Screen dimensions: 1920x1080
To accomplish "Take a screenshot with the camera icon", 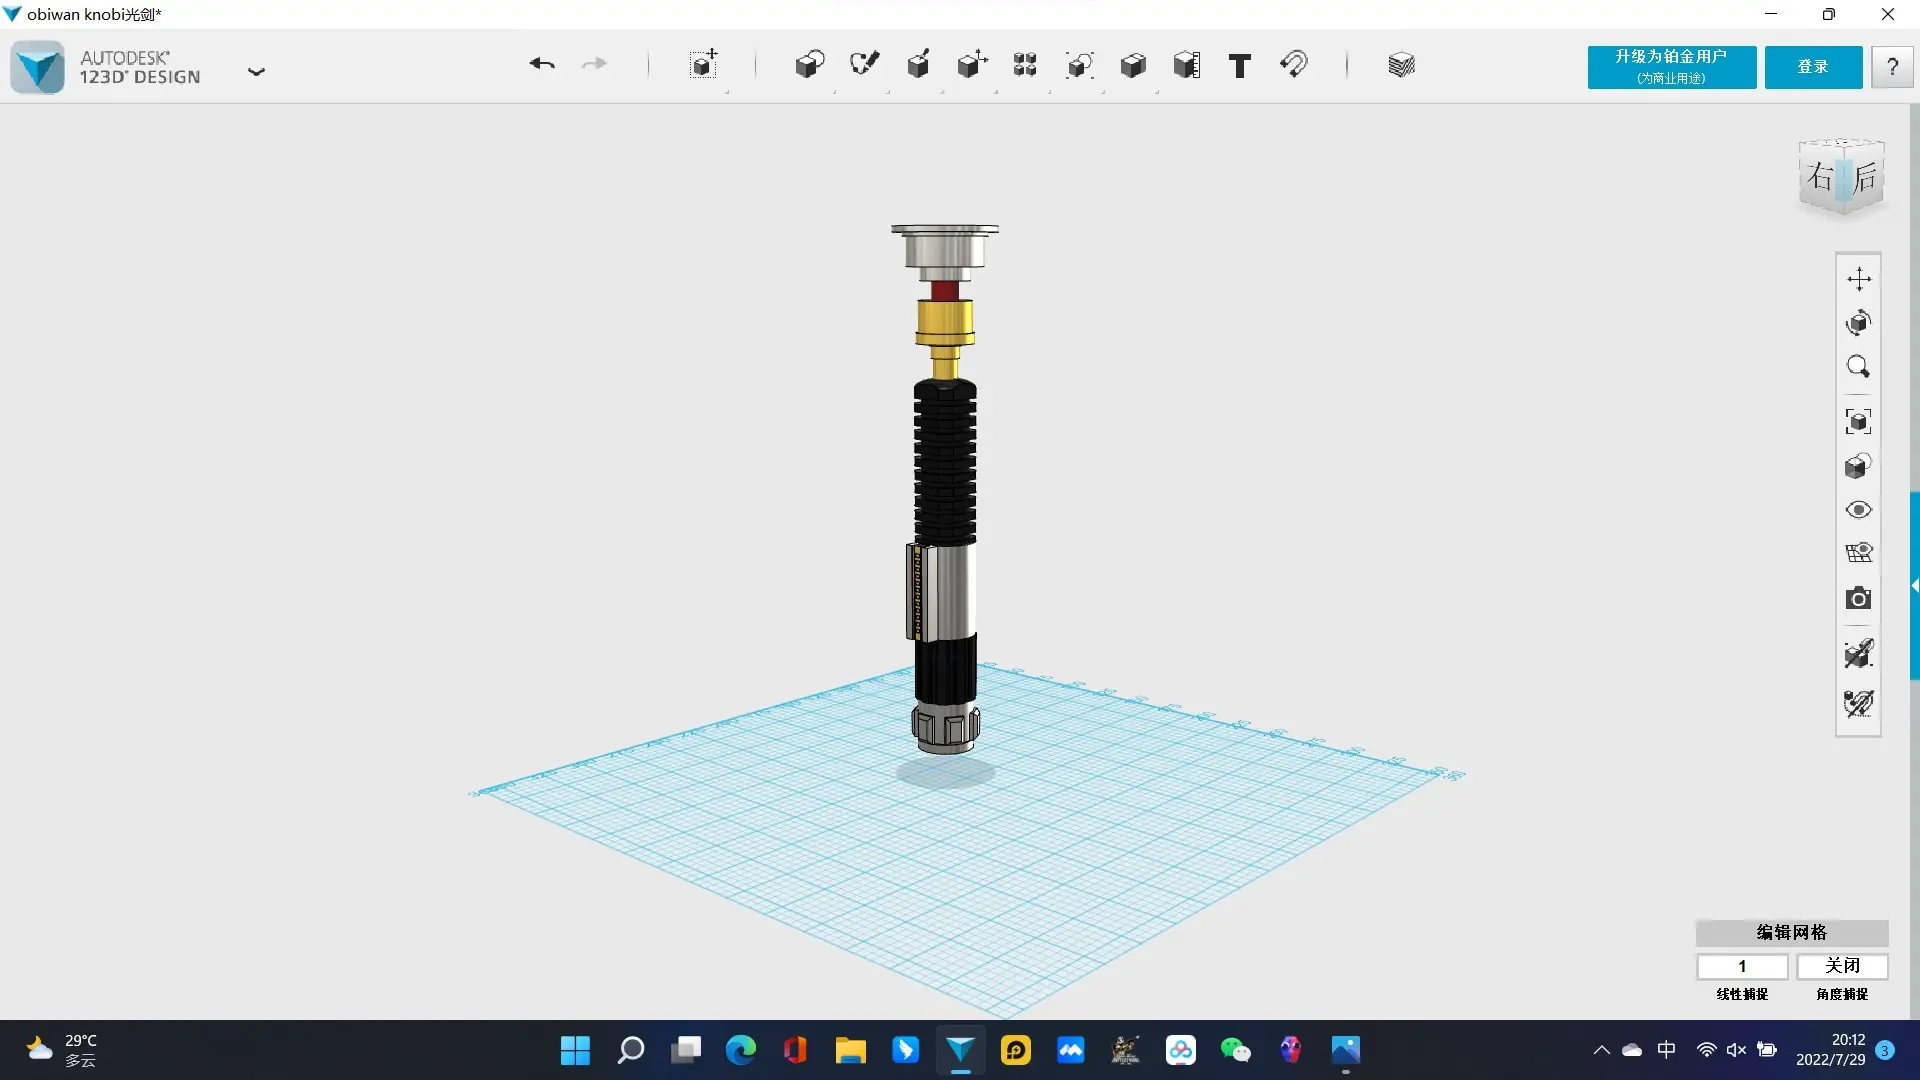I will 1859,598.
